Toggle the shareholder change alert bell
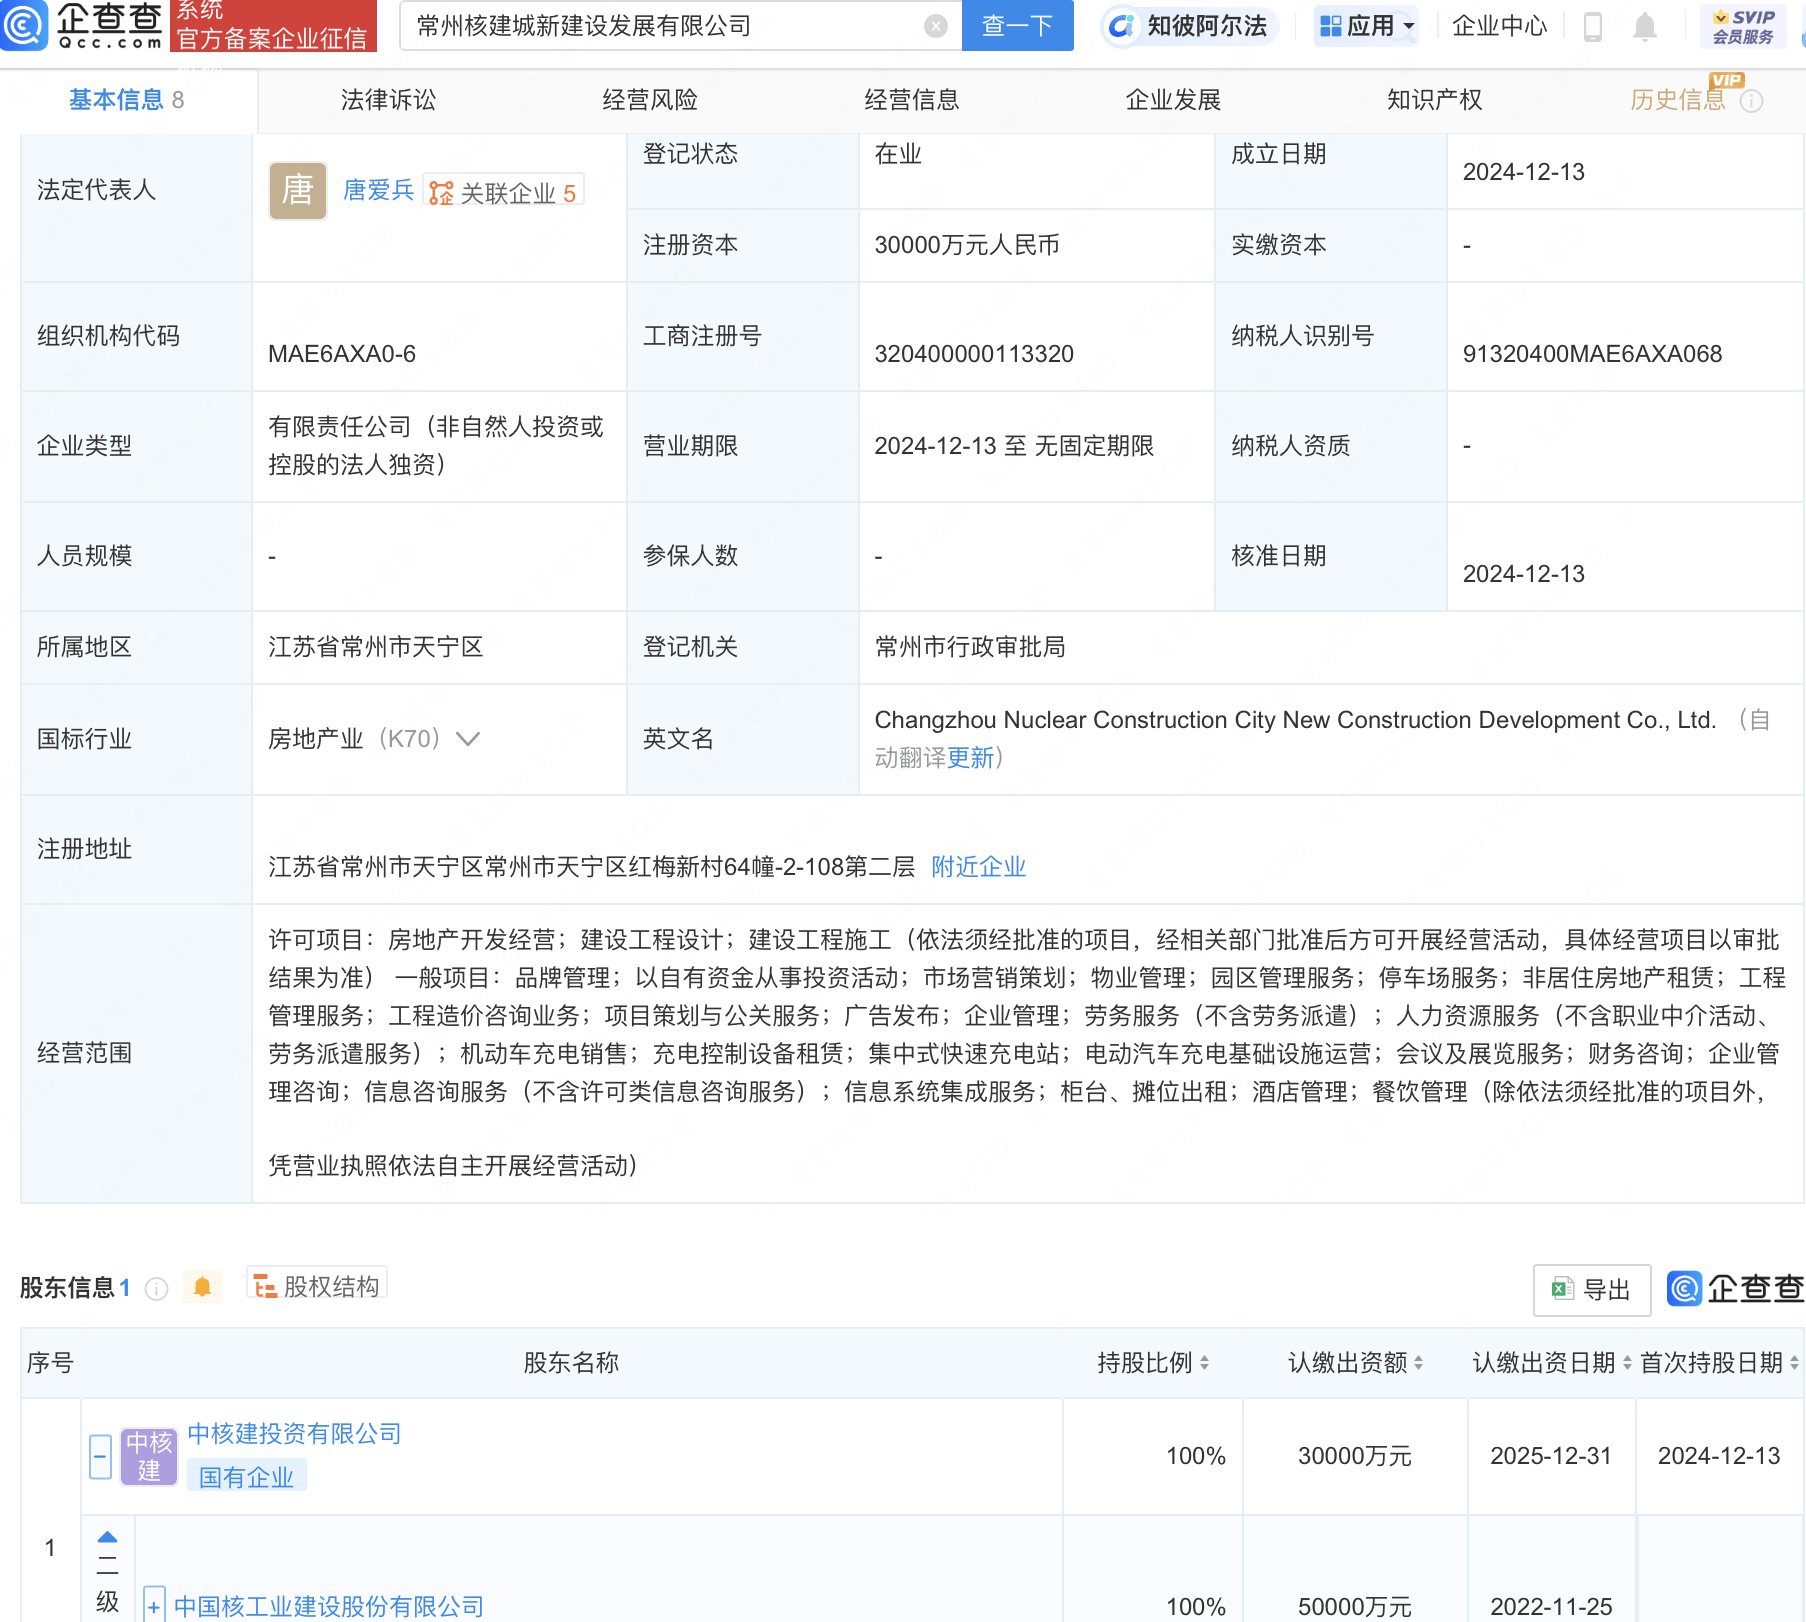This screenshot has width=1806, height=1622. pos(202,1287)
